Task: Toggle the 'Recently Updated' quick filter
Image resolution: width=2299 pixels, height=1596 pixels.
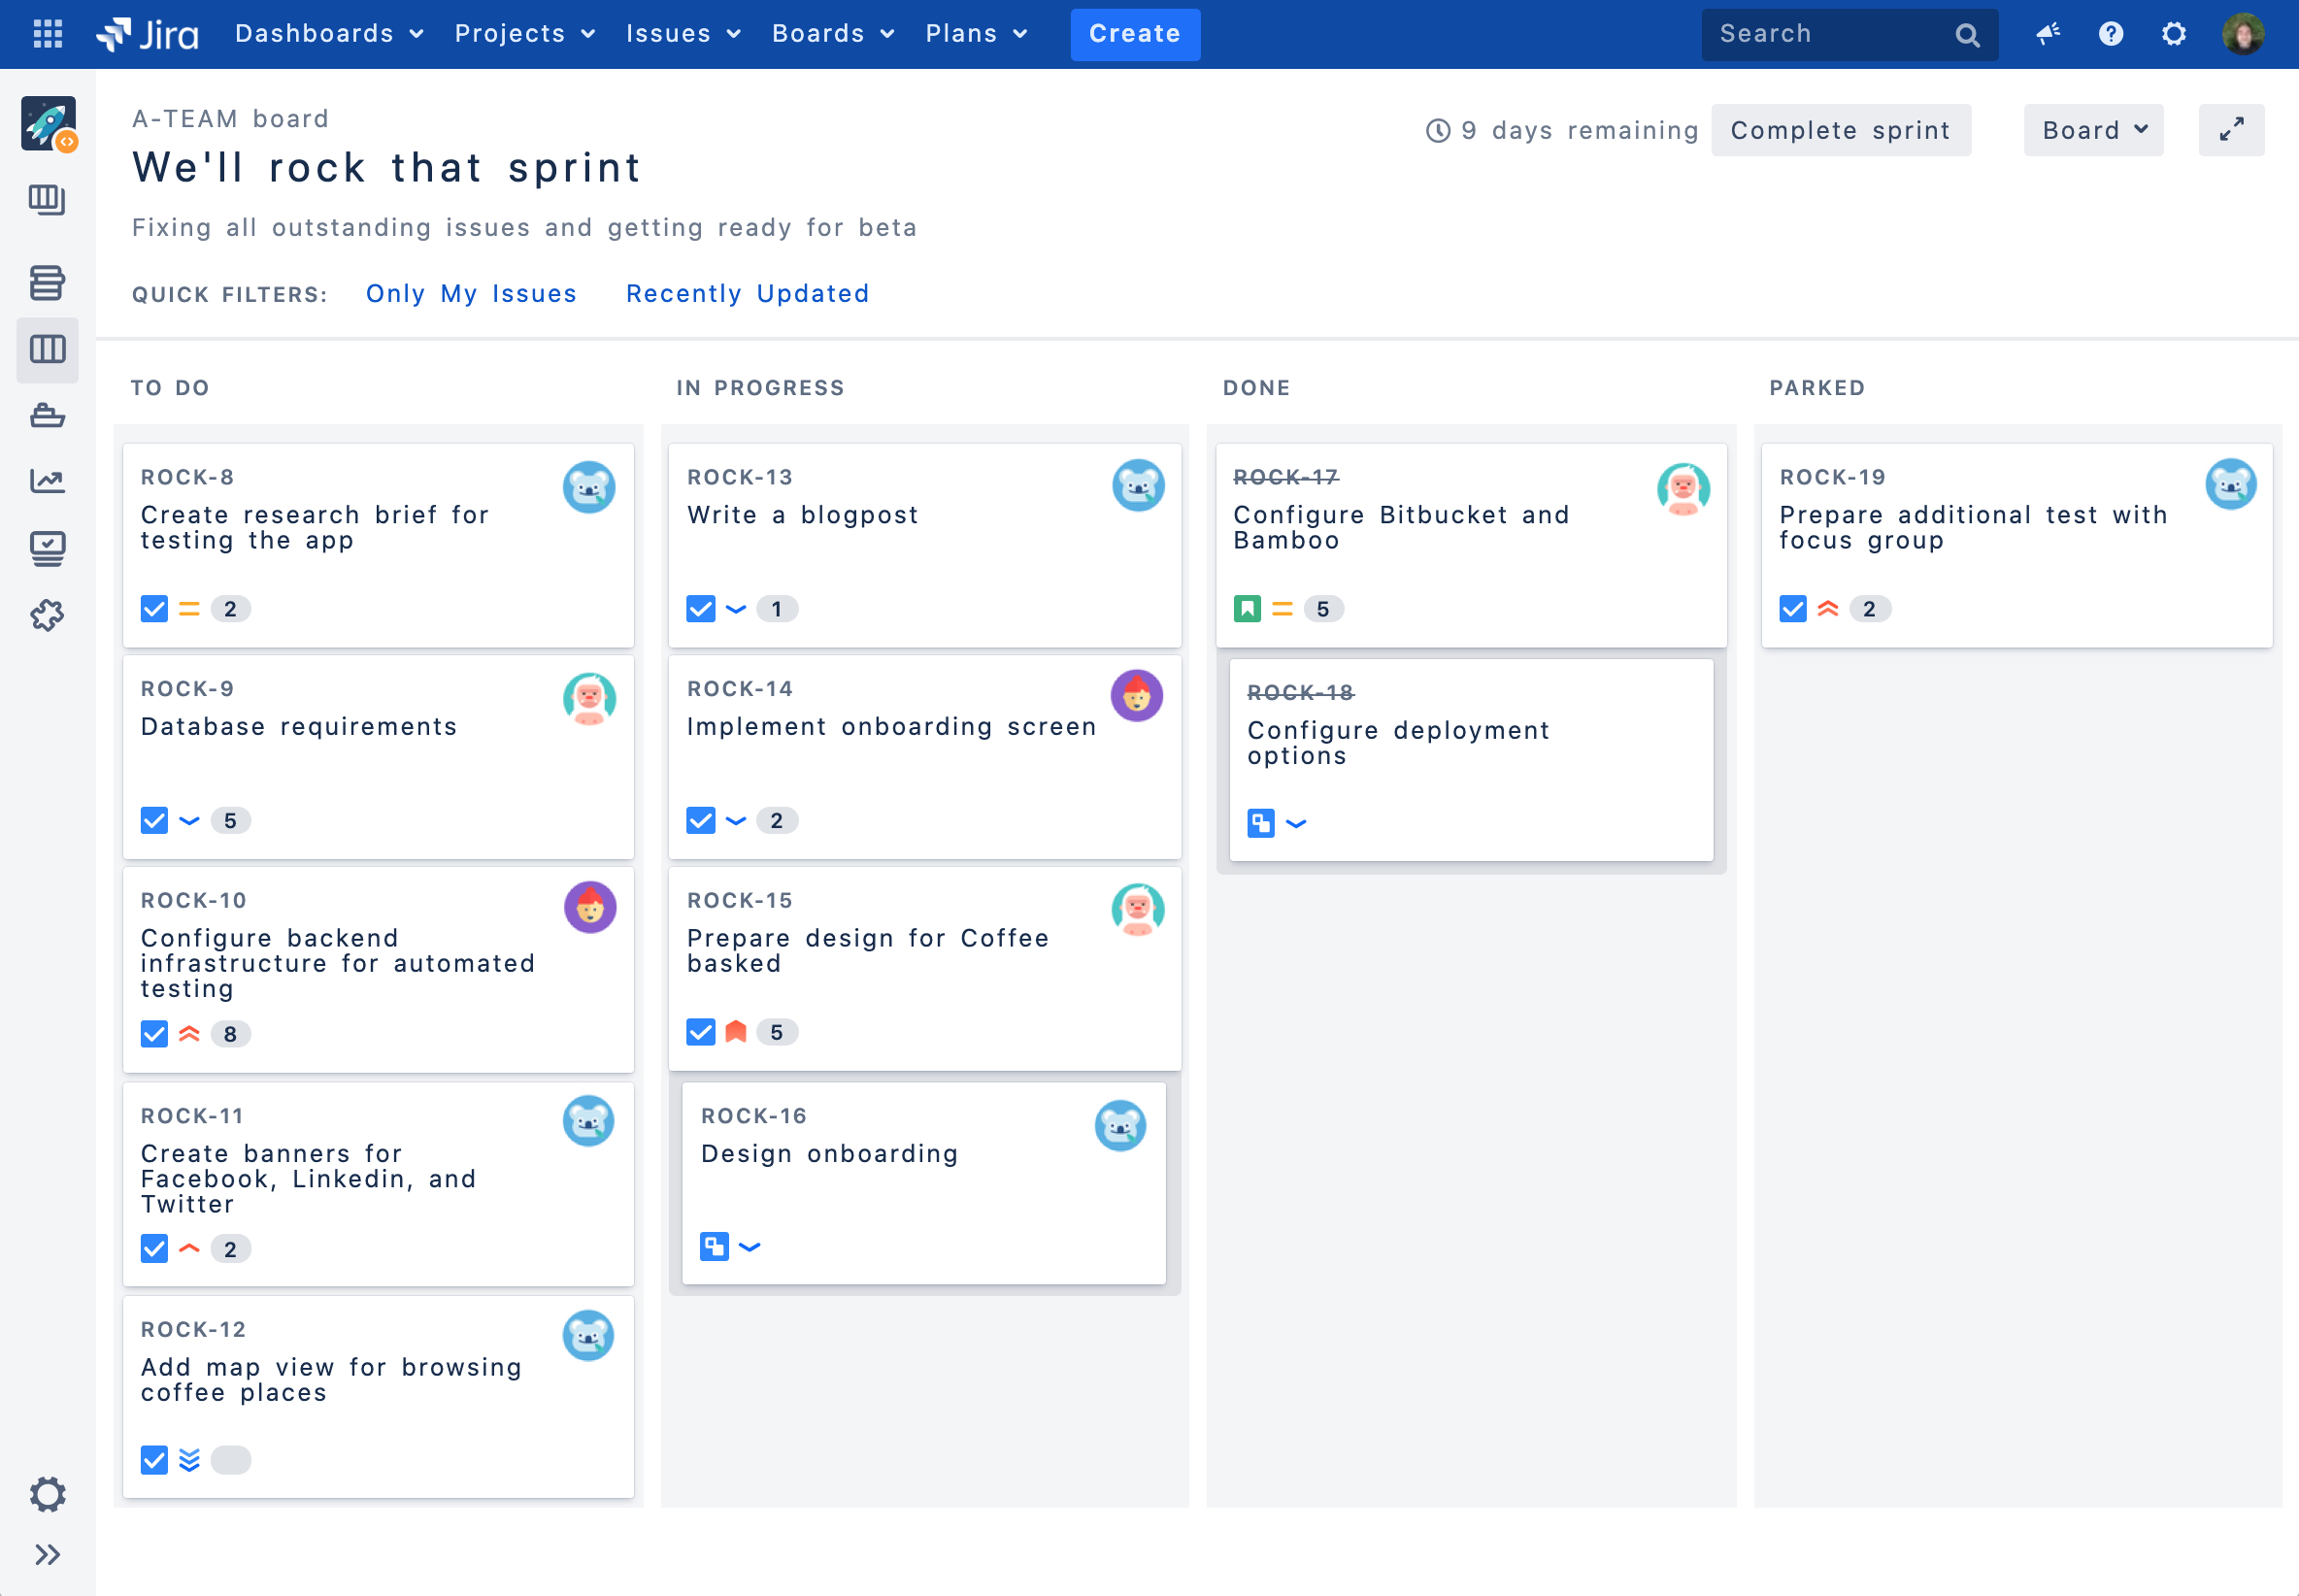Action: pyautogui.click(x=748, y=291)
